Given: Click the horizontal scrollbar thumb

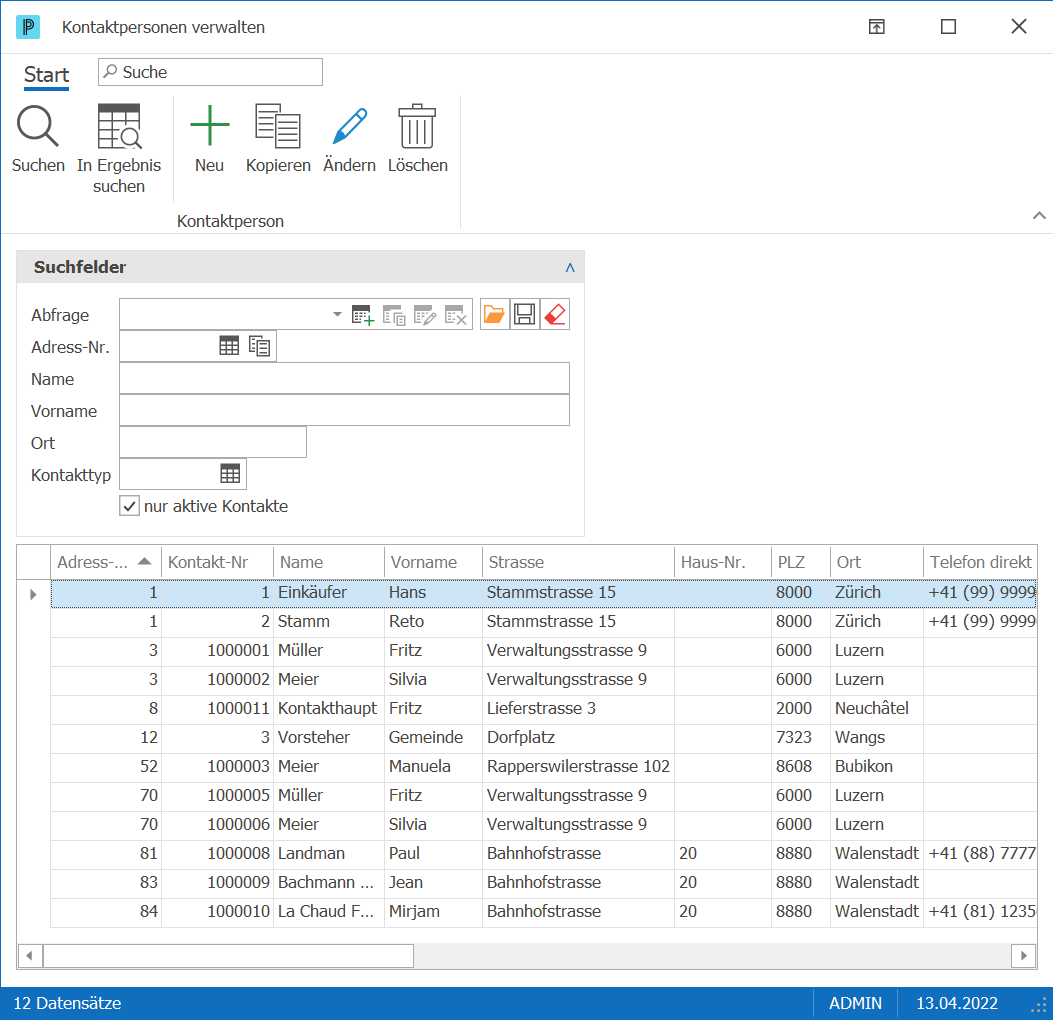Looking at the screenshot, I should [x=228, y=956].
